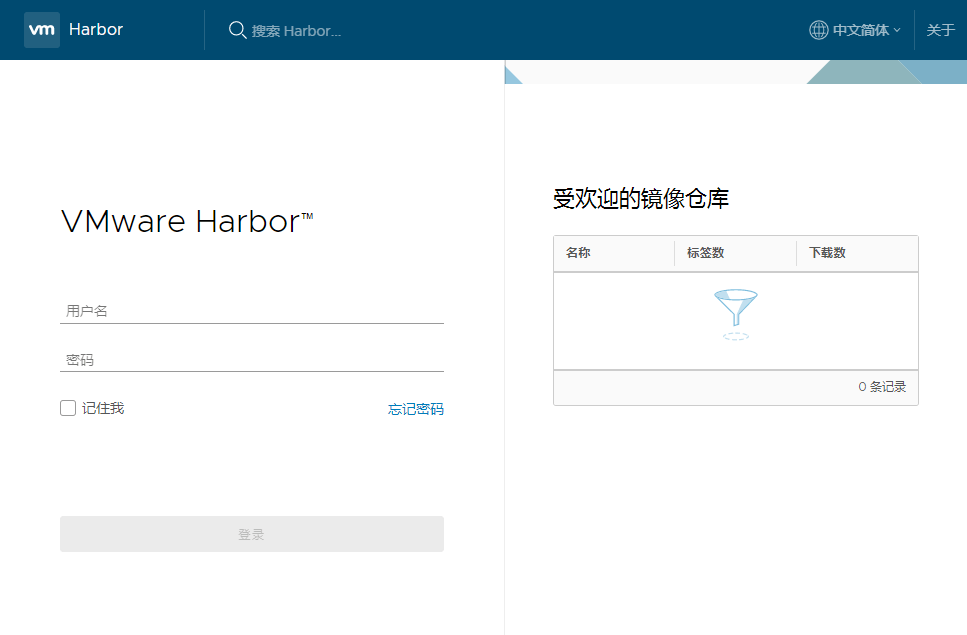Click the 受欢迎的镜像仓库 heading

point(641,199)
